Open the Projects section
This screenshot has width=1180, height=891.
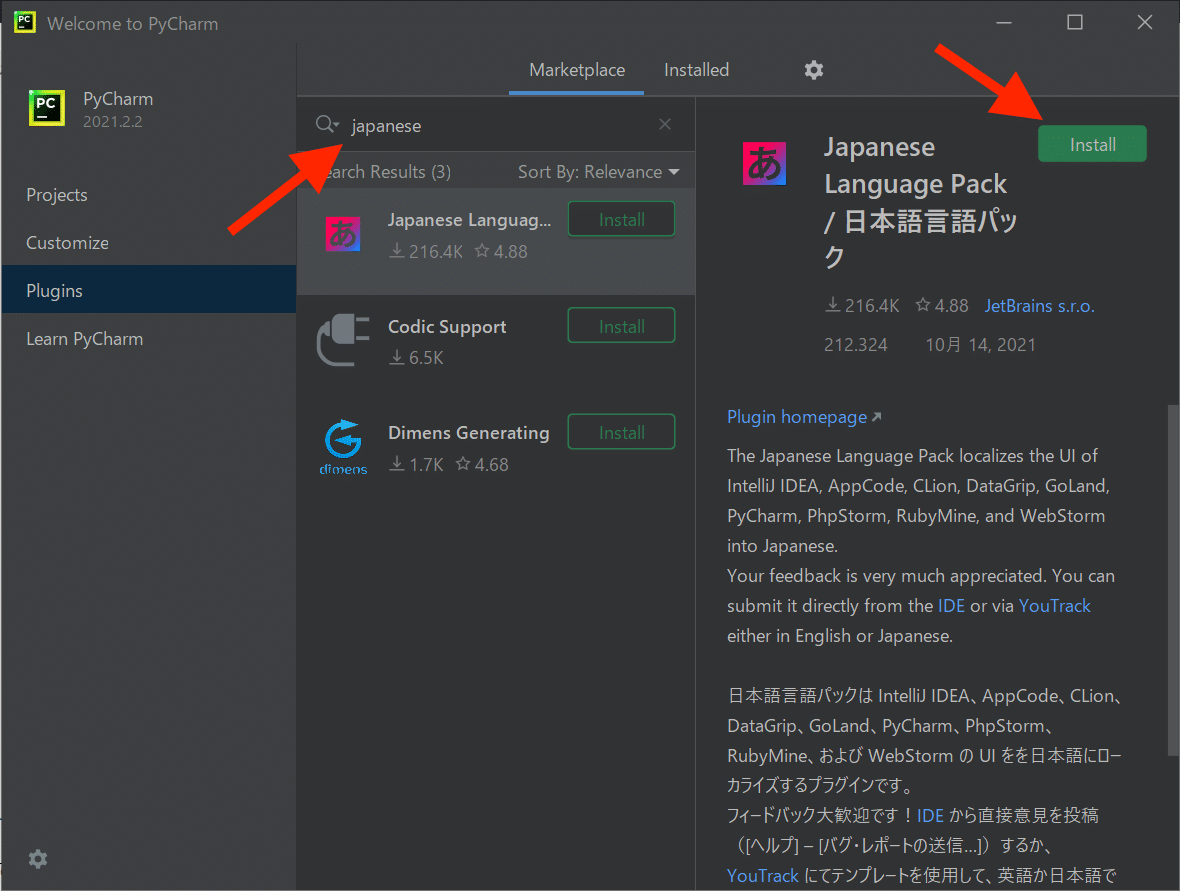point(148,195)
